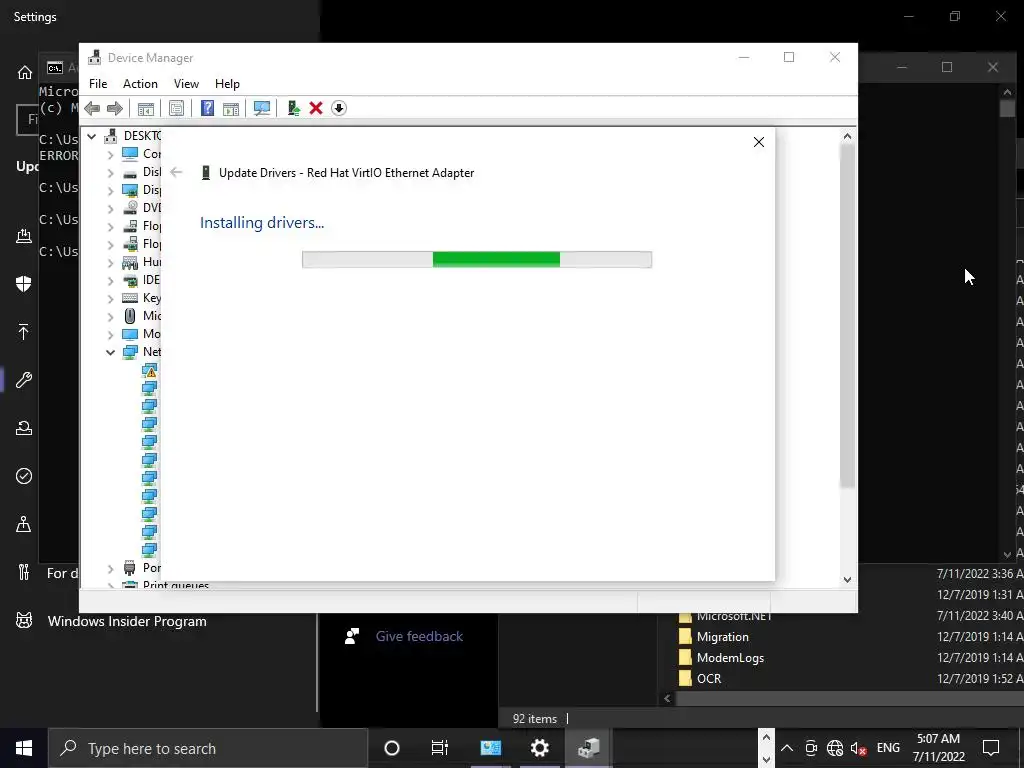Open the Settings Home icon in the sidebar

(24, 72)
